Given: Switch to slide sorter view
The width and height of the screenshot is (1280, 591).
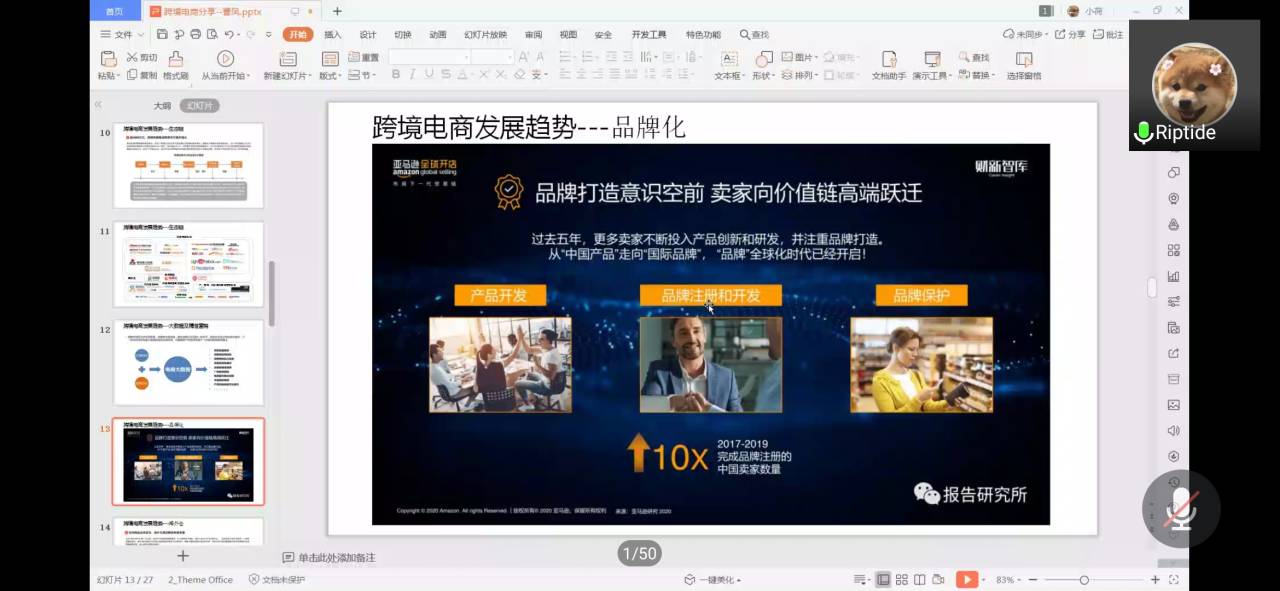Looking at the screenshot, I should click(901, 580).
